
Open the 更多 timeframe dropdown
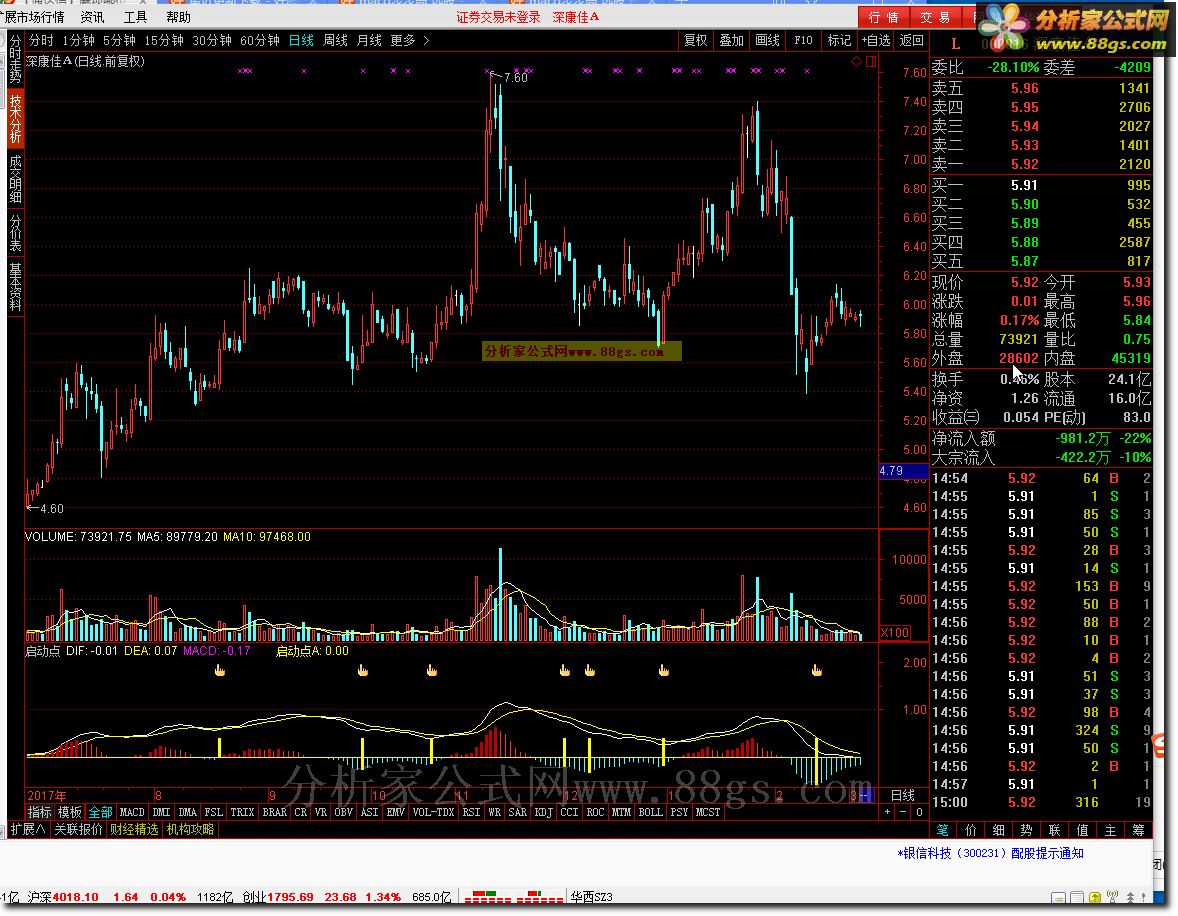[x=409, y=40]
